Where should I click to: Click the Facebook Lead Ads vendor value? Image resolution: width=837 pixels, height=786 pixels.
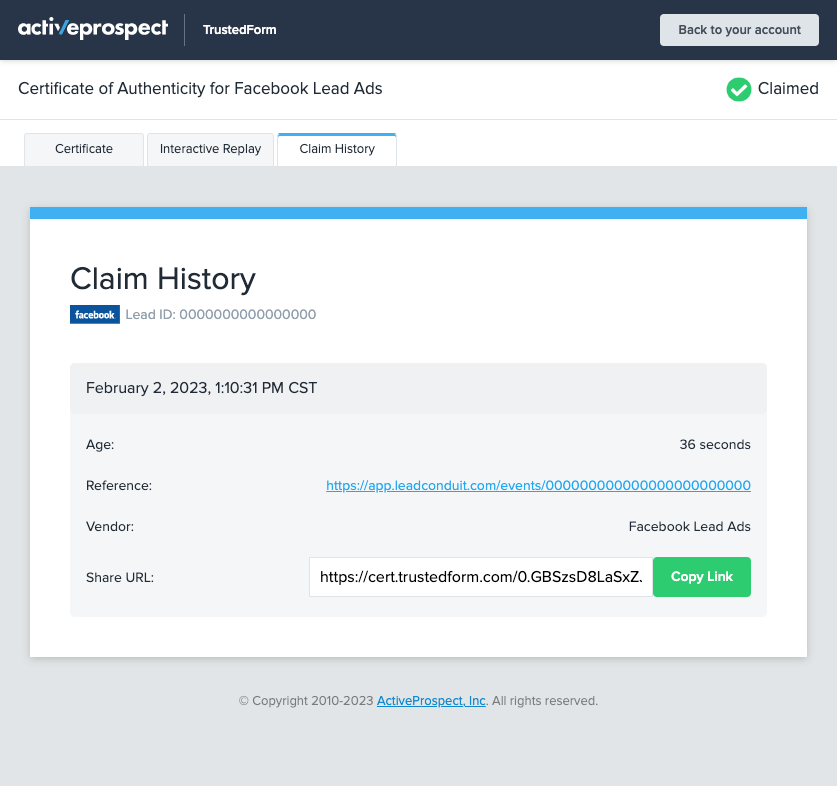689,526
